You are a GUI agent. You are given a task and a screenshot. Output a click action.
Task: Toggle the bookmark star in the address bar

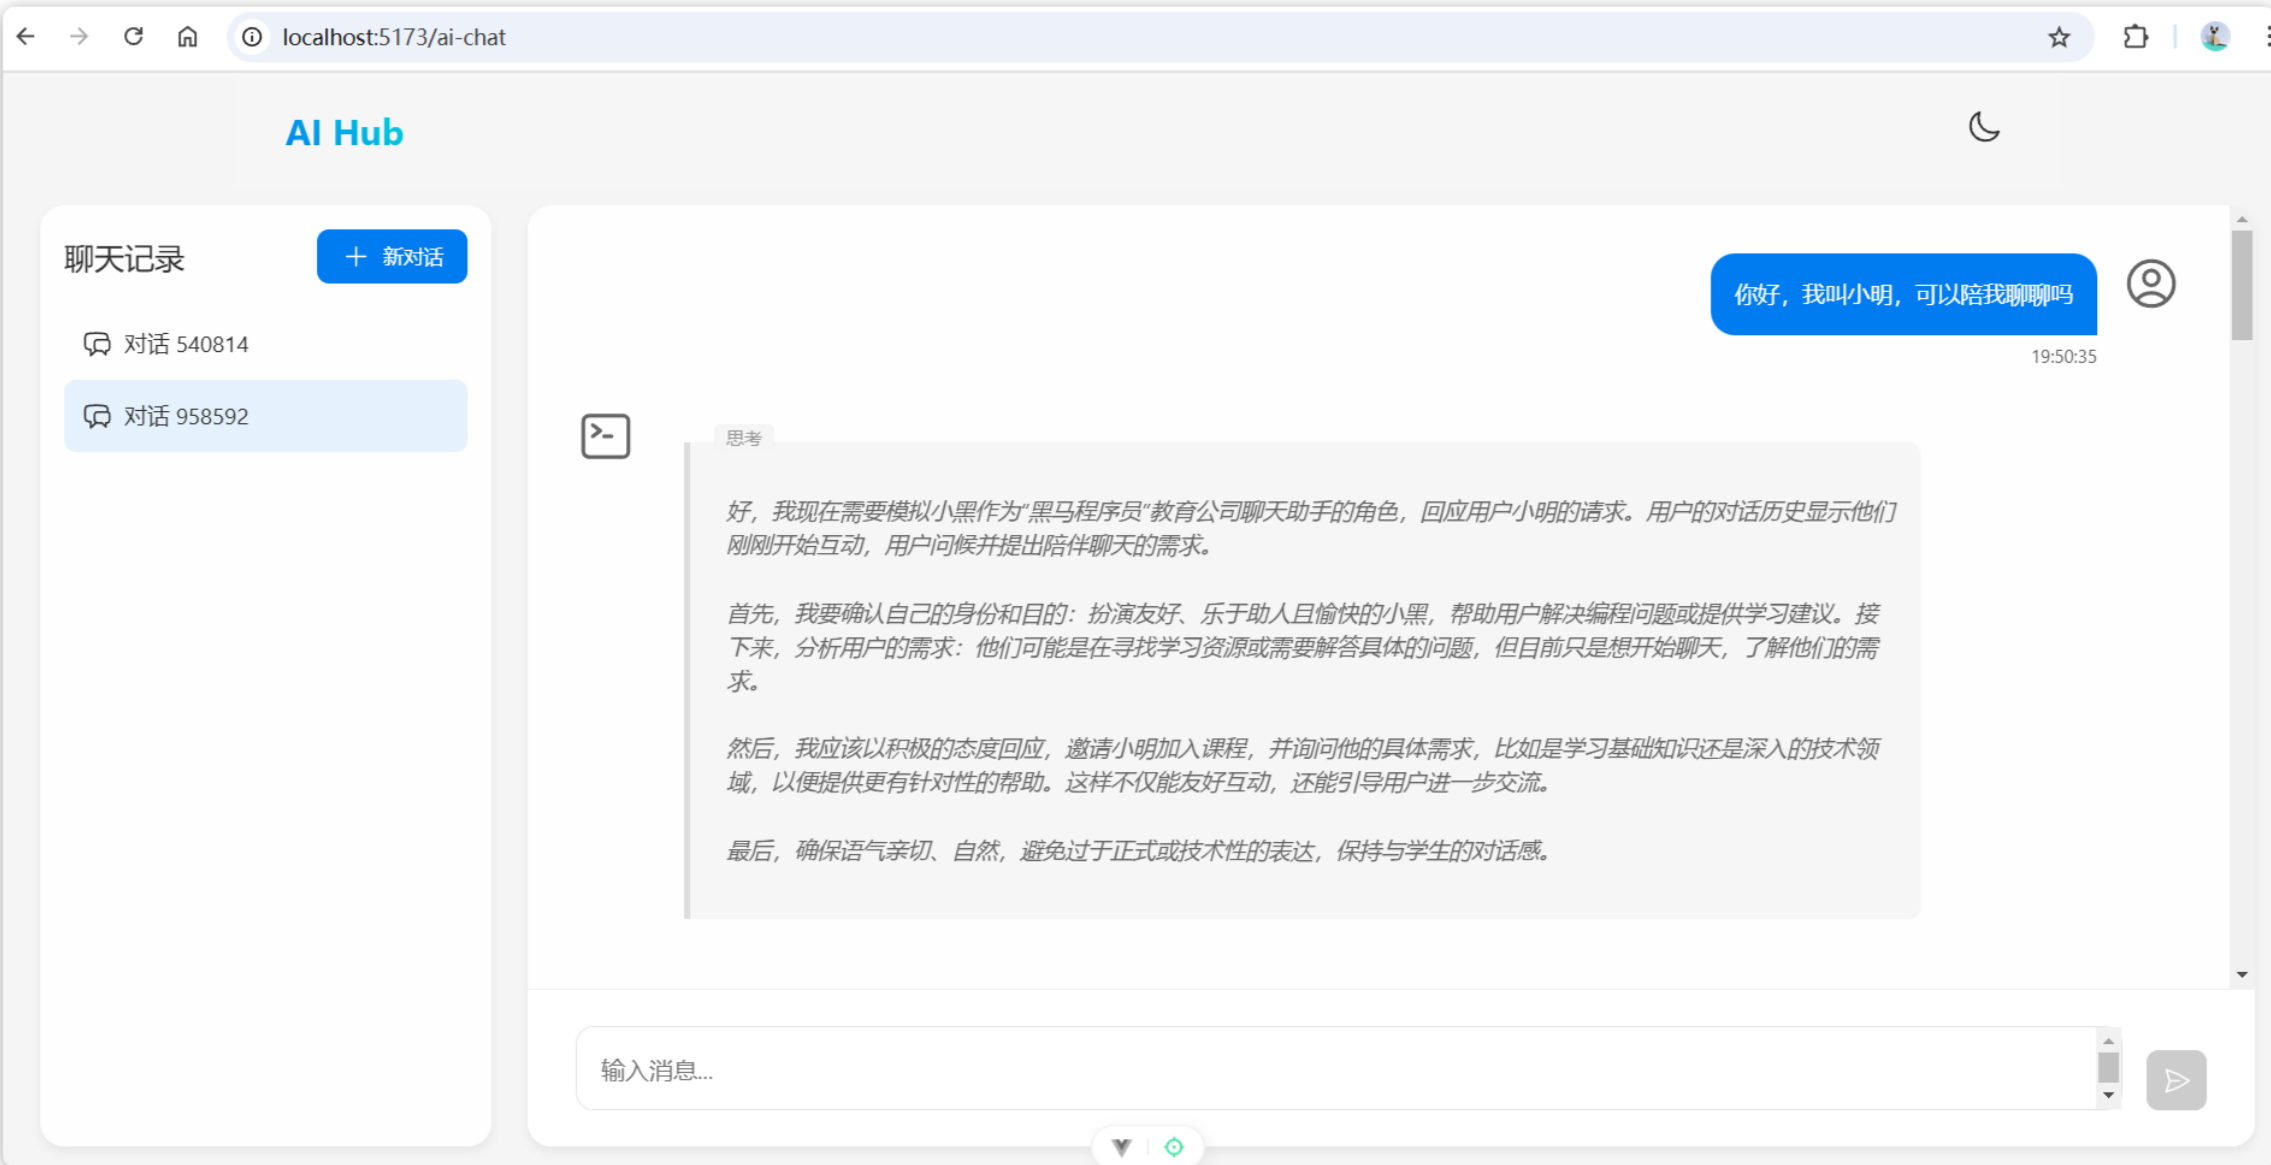click(x=2059, y=37)
